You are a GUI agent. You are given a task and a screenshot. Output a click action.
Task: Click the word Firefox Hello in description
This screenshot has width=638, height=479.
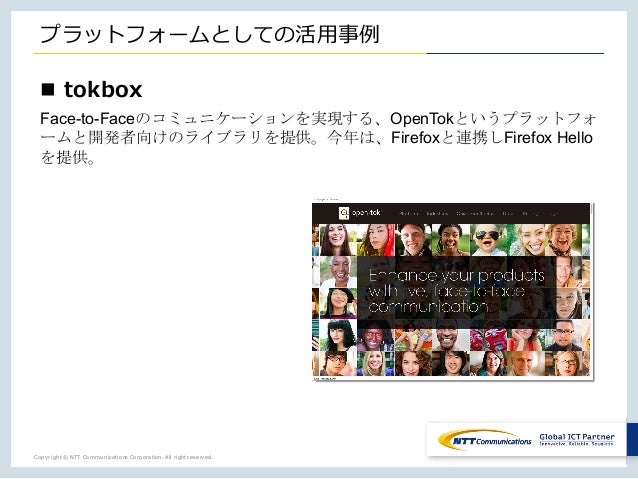[548, 138]
